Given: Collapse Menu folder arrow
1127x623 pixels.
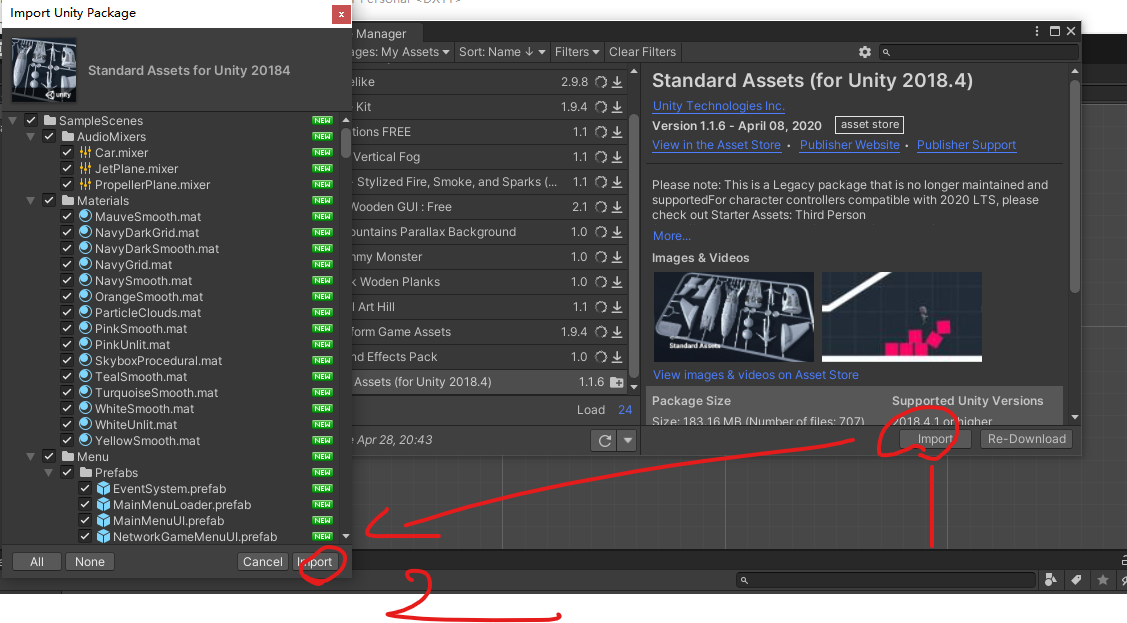Looking at the screenshot, I should 31,456.
